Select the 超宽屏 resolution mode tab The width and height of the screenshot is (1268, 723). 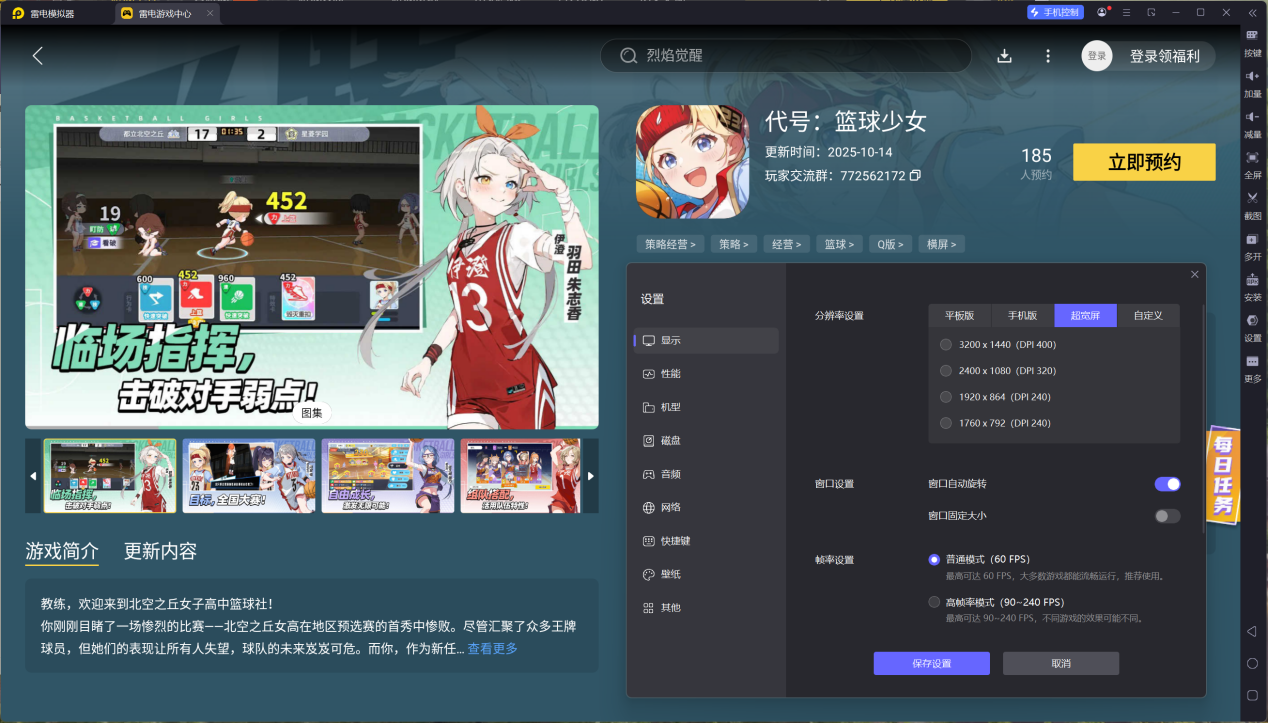(1085, 315)
